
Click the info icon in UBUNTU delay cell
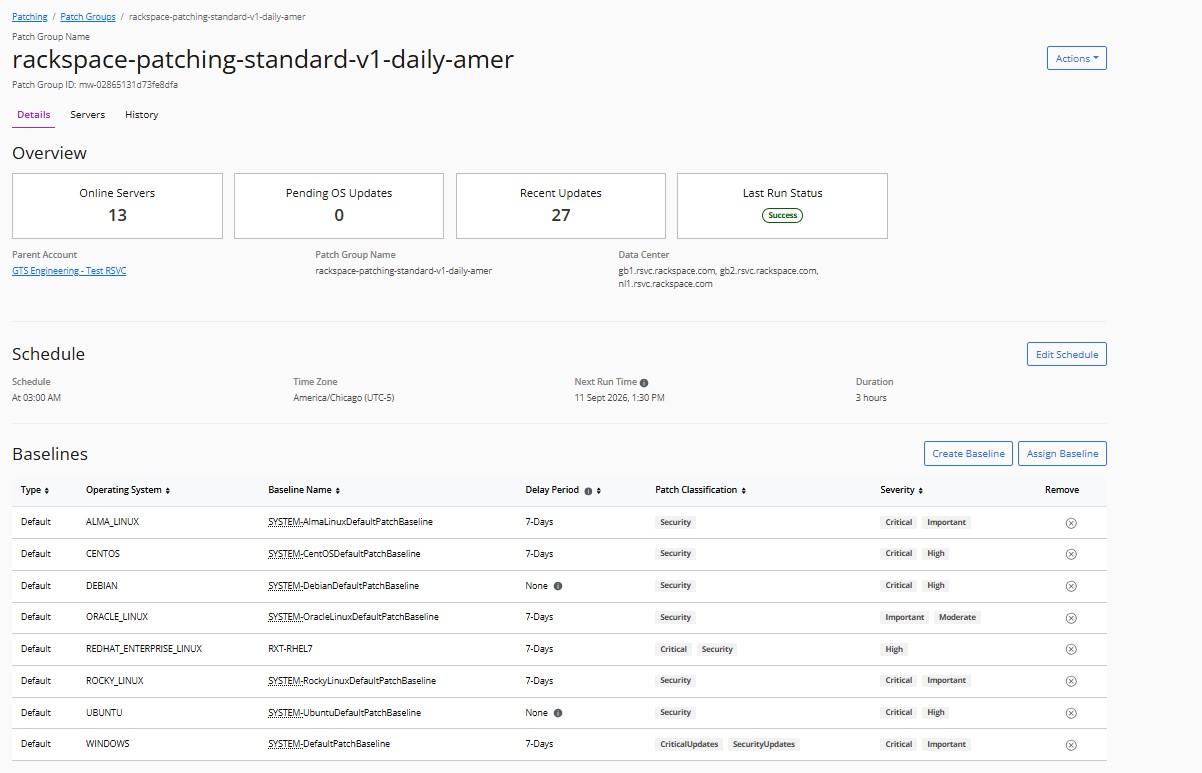(x=558, y=713)
